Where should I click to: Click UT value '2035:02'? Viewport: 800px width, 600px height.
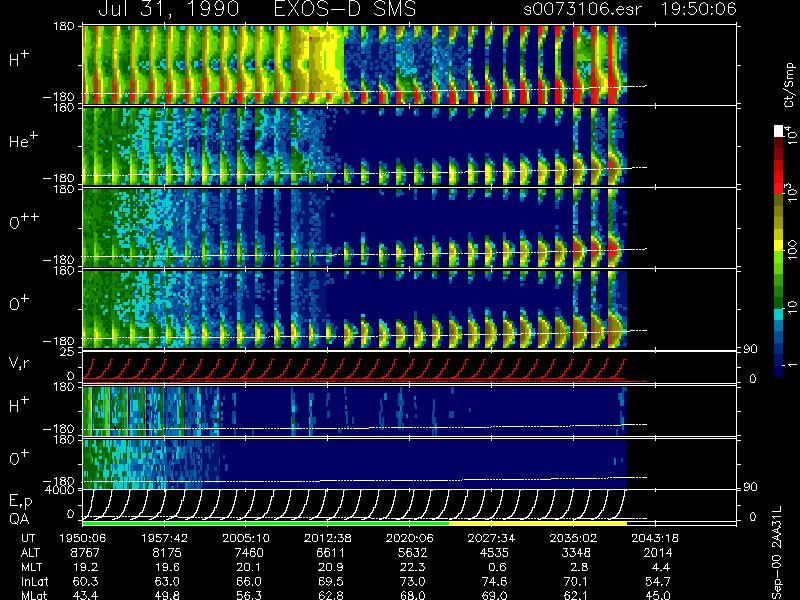573,538
